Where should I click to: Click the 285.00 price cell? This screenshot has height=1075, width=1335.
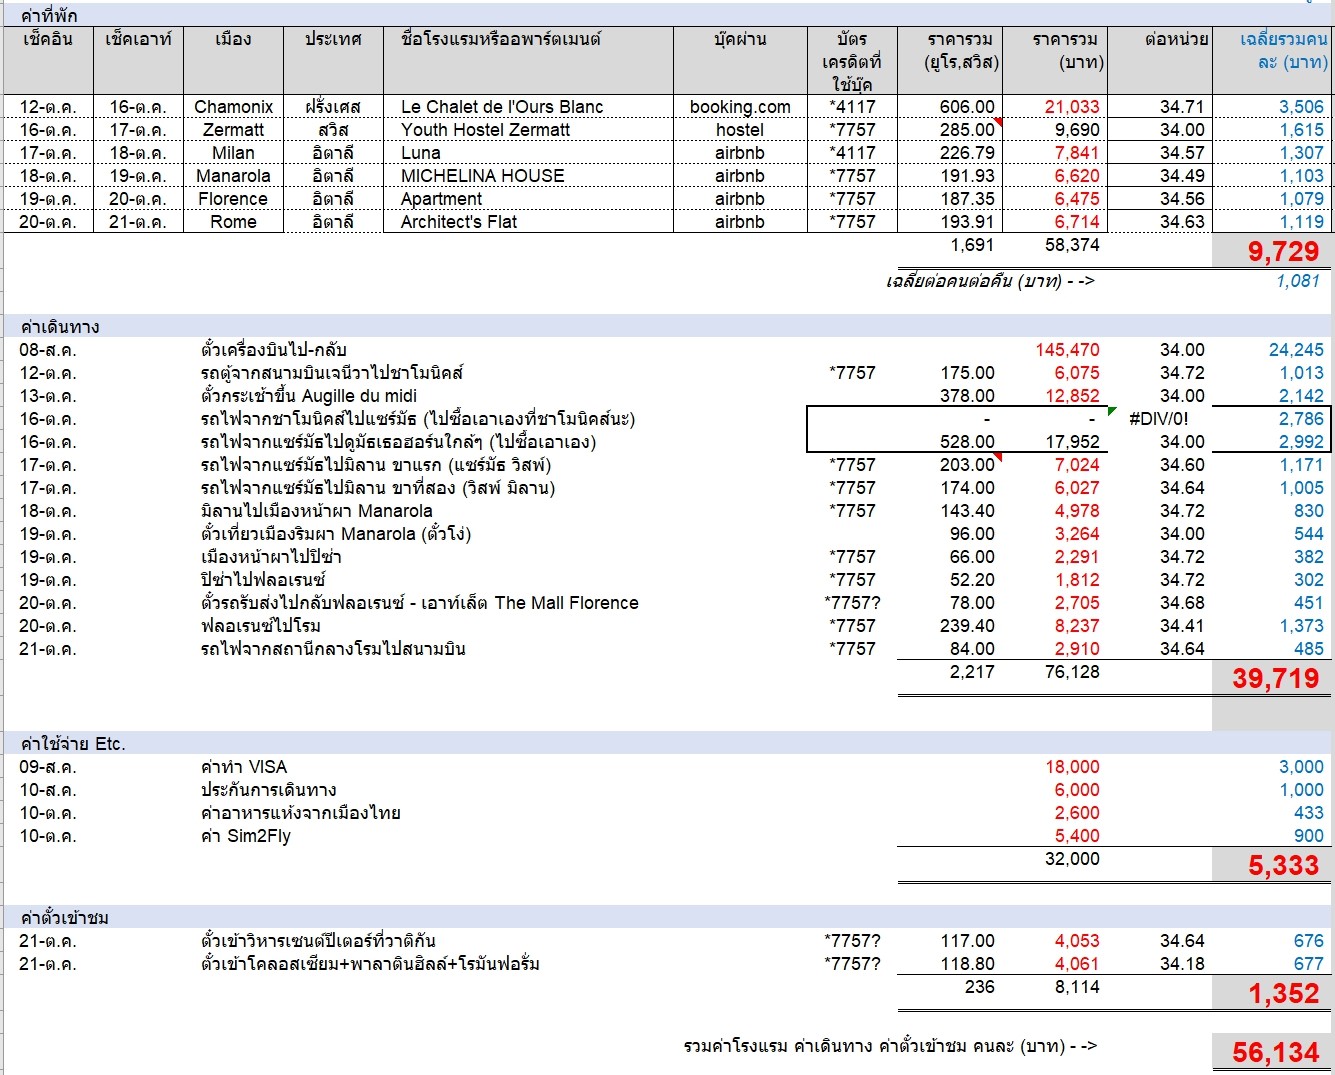click(x=949, y=130)
